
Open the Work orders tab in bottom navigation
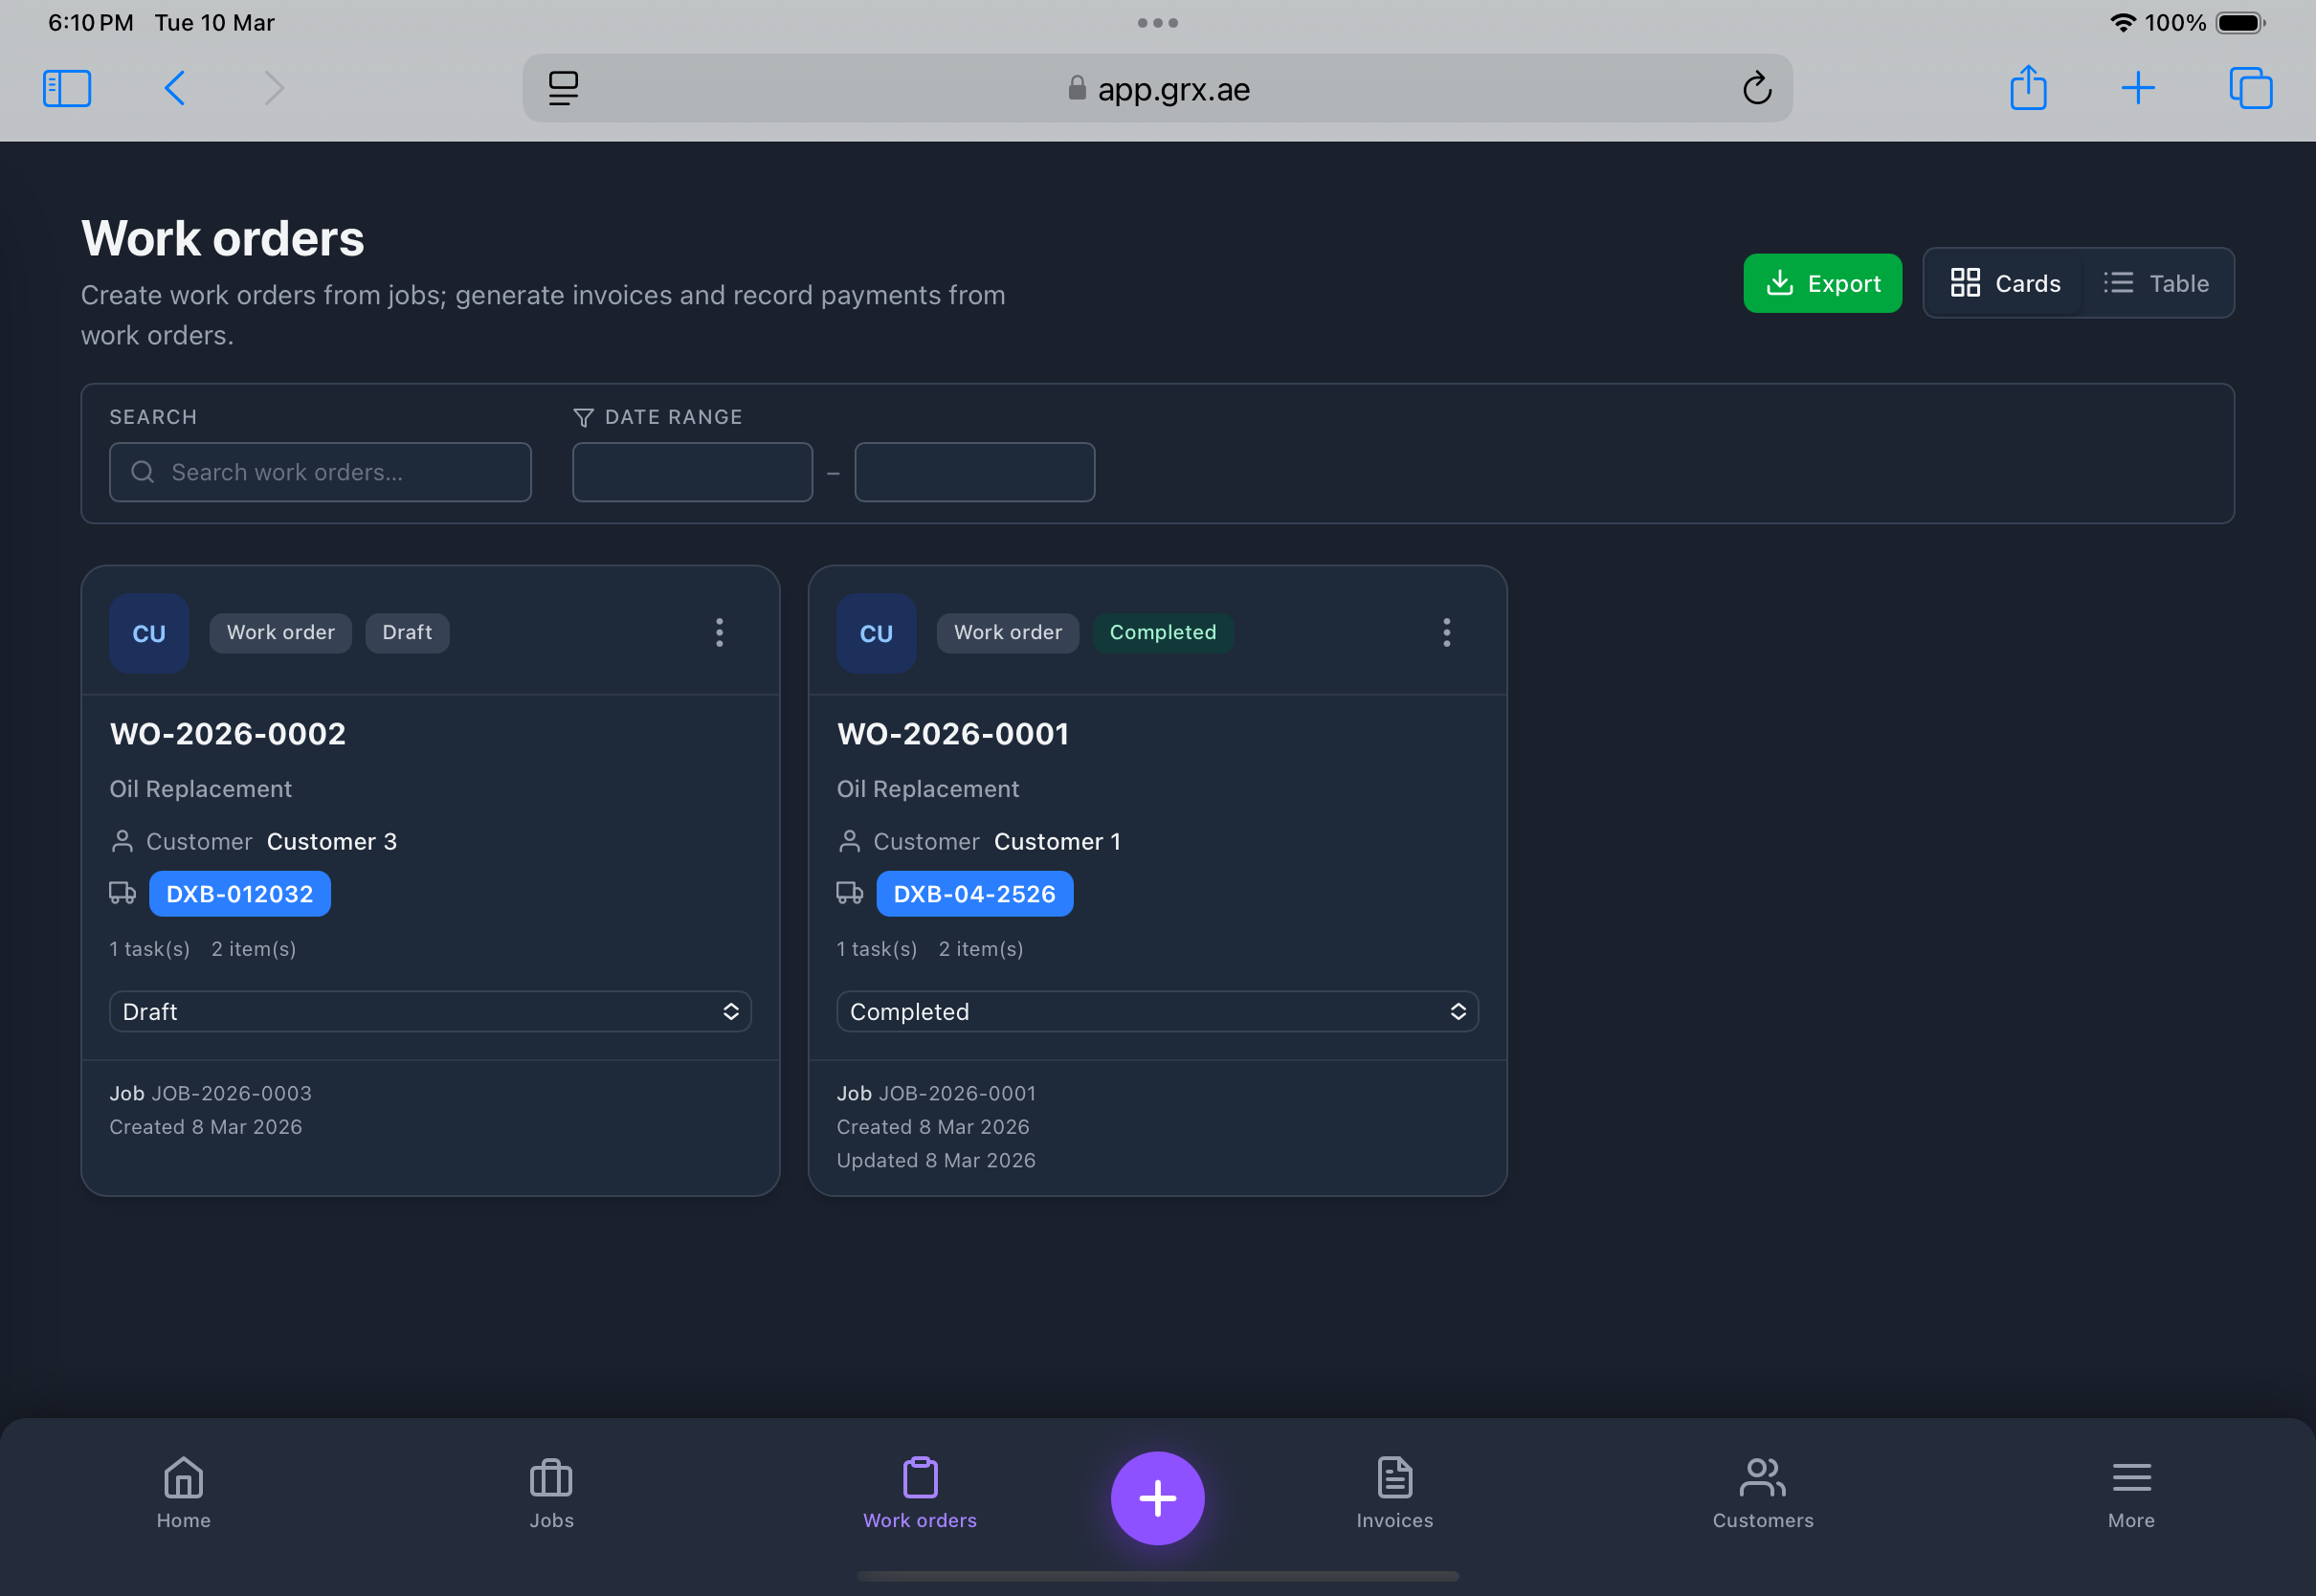(x=919, y=1497)
